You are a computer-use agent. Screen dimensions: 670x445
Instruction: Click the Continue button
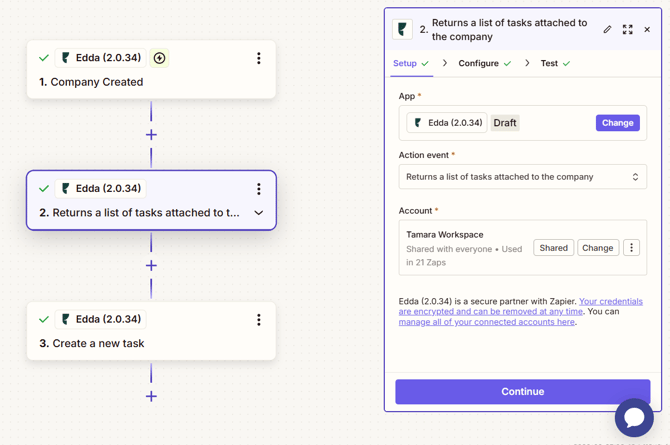coord(522,391)
